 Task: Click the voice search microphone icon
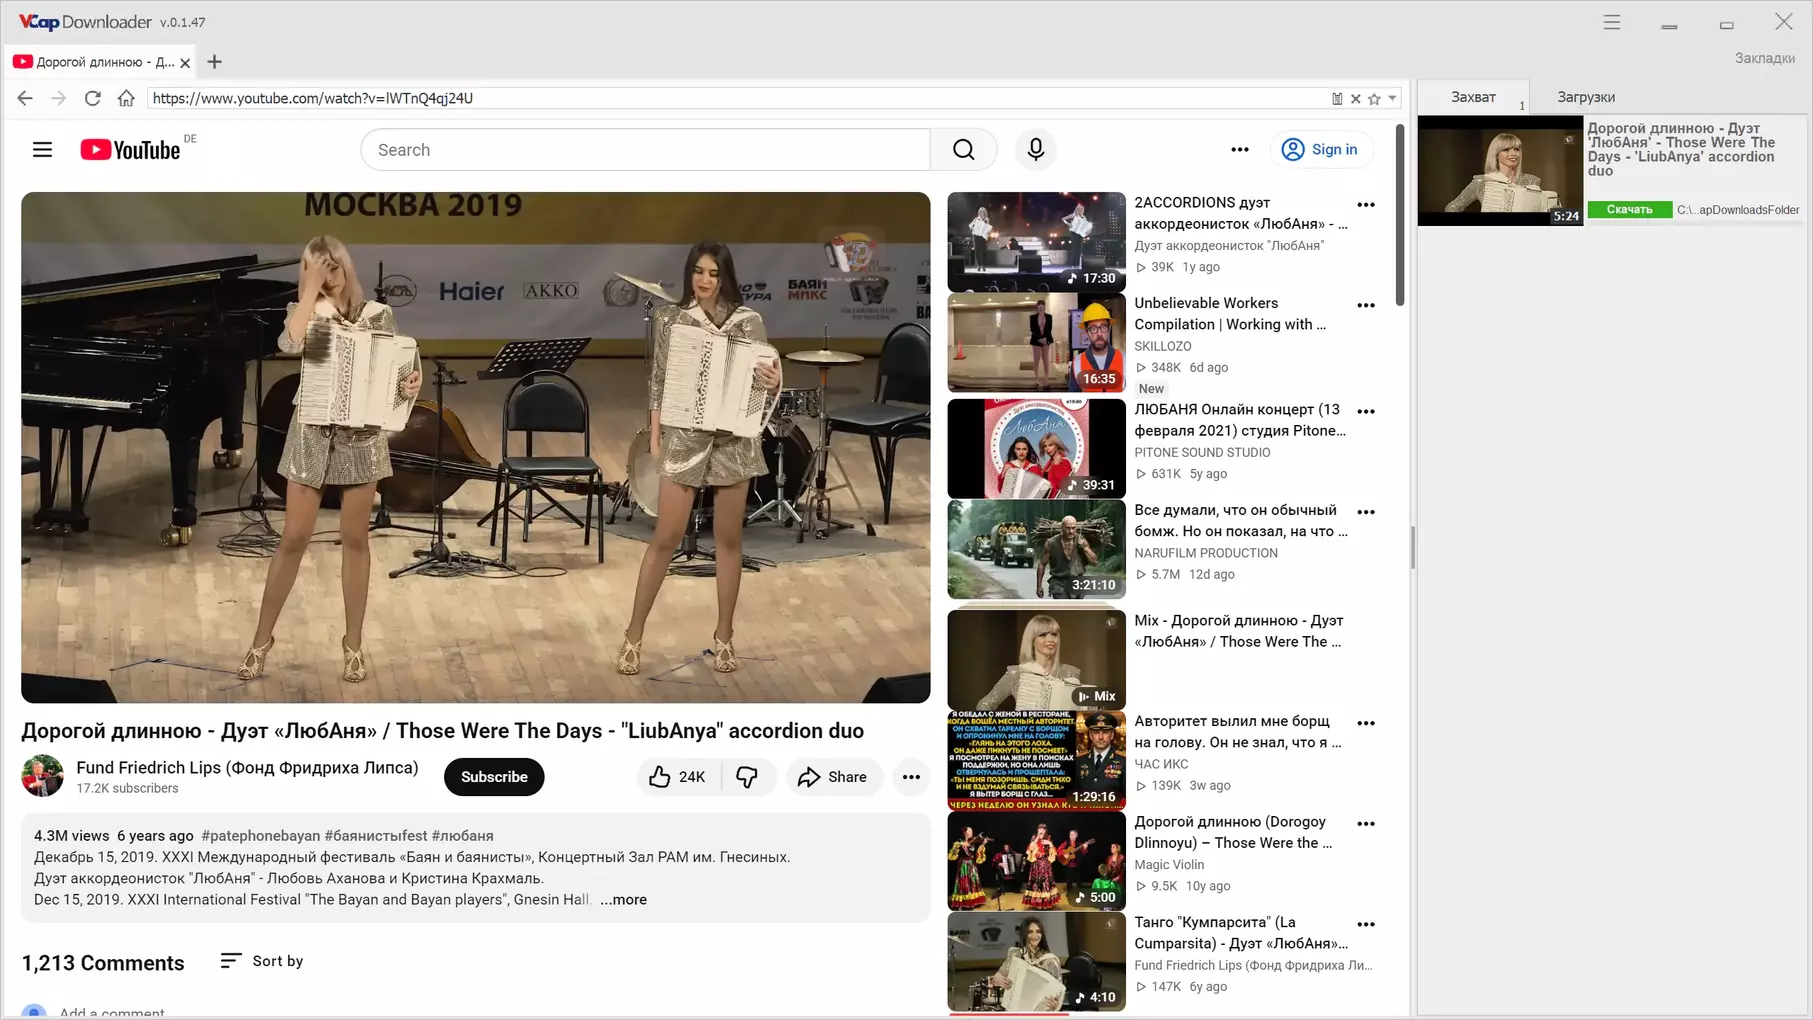1035,150
